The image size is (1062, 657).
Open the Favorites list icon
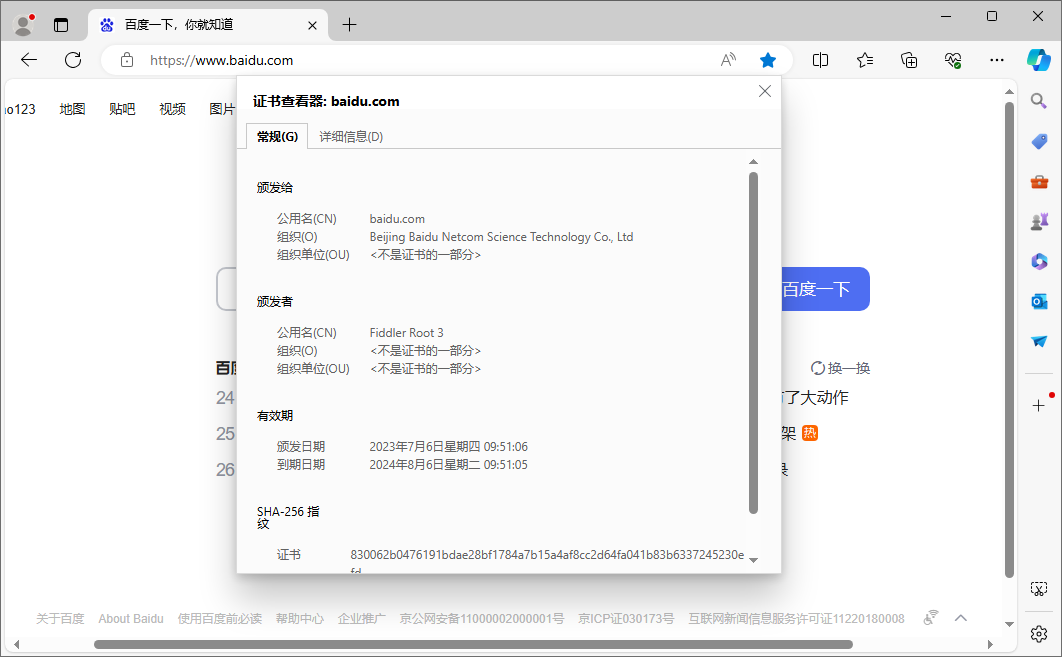click(865, 60)
